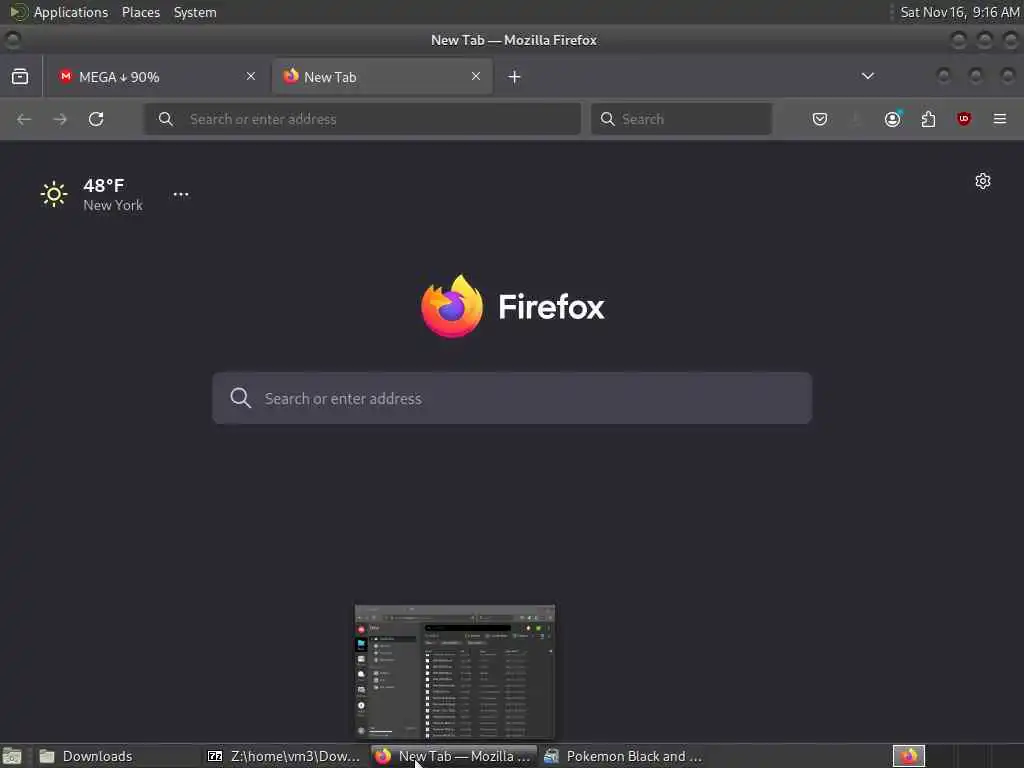1024x768 pixels.
Task: Click the MEGA tab favicon
Action: point(65,76)
